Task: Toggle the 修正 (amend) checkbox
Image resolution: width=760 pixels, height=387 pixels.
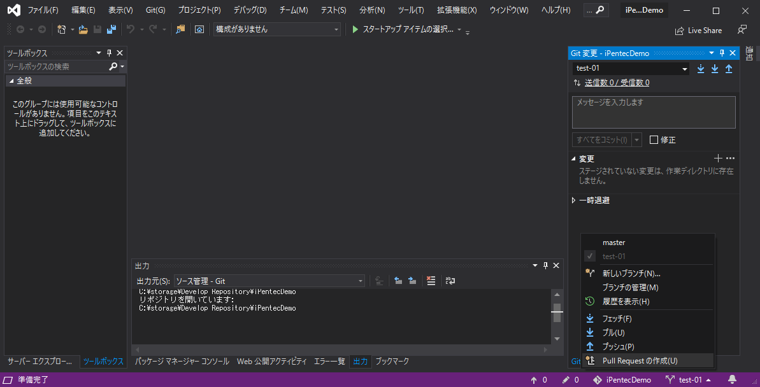Action: click(654, 140)
